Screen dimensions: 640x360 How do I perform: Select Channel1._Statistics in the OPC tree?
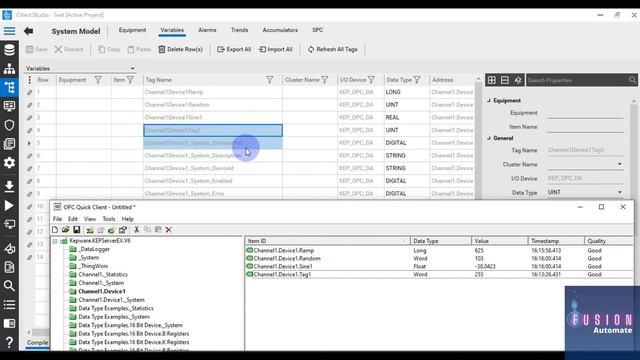[x=103, y=275]
